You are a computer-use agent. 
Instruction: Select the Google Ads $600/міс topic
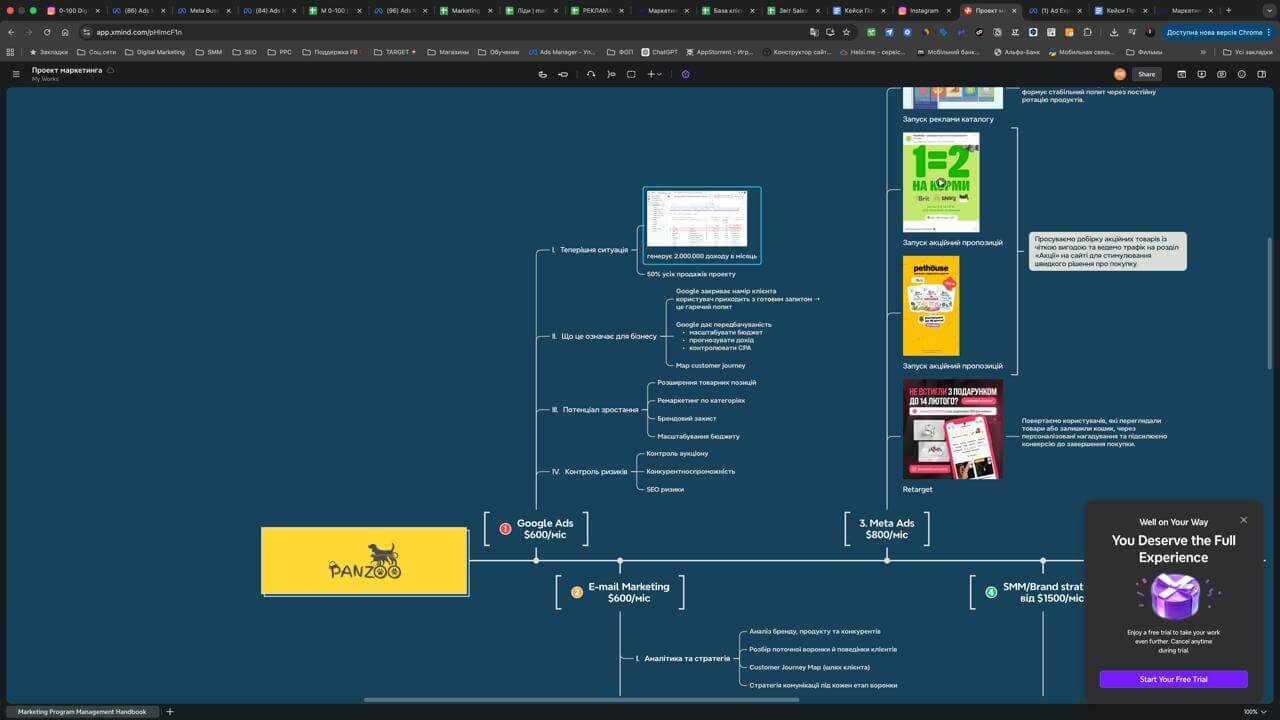(x=536, y=529)
